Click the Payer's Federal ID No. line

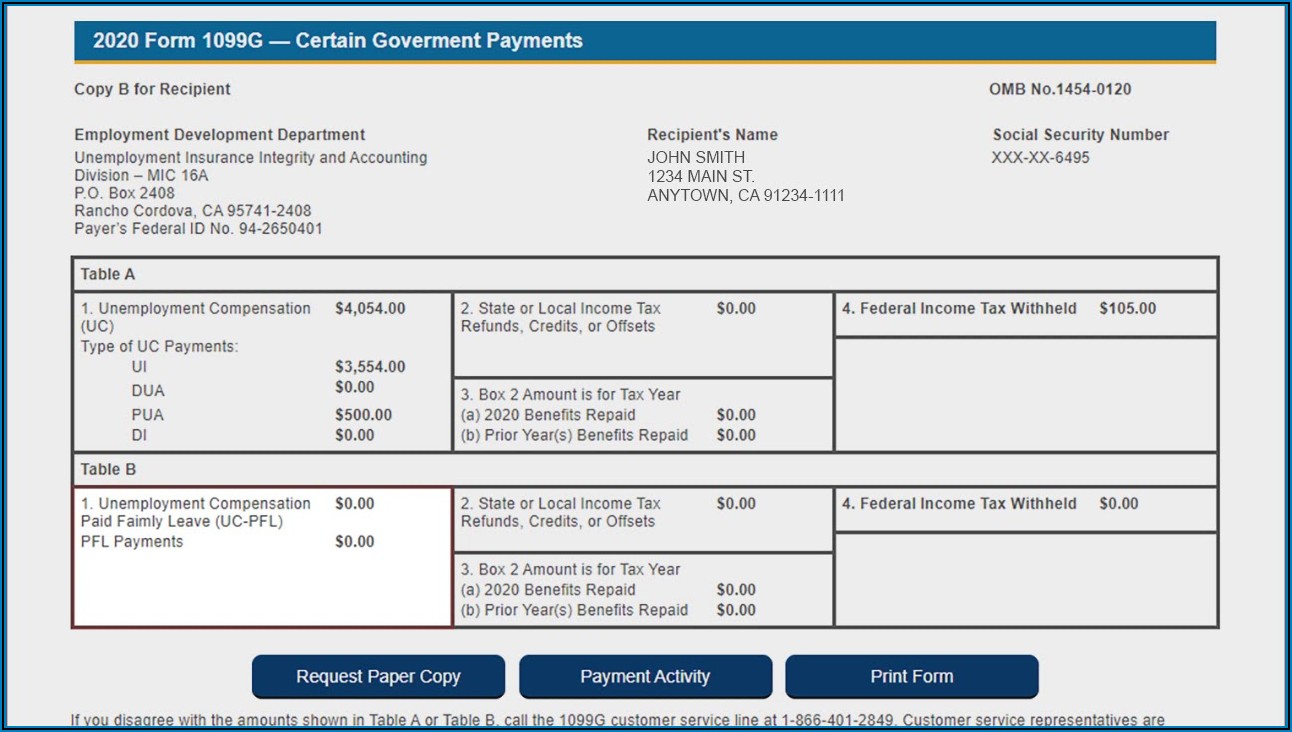(198, 229)
